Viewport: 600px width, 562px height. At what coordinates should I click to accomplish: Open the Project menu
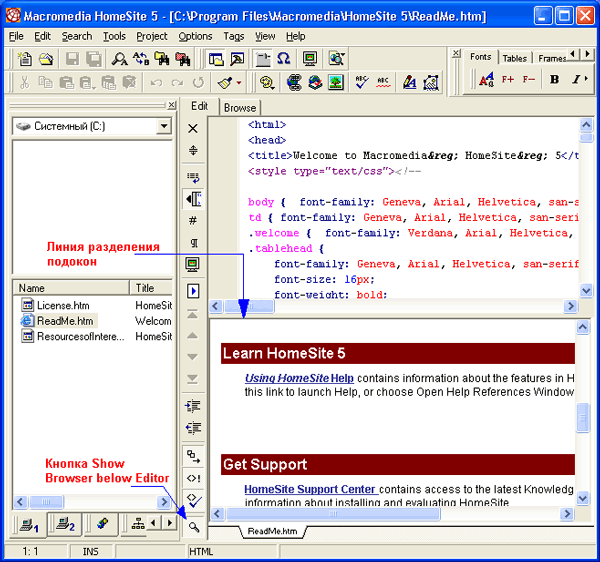click(152, 36)
